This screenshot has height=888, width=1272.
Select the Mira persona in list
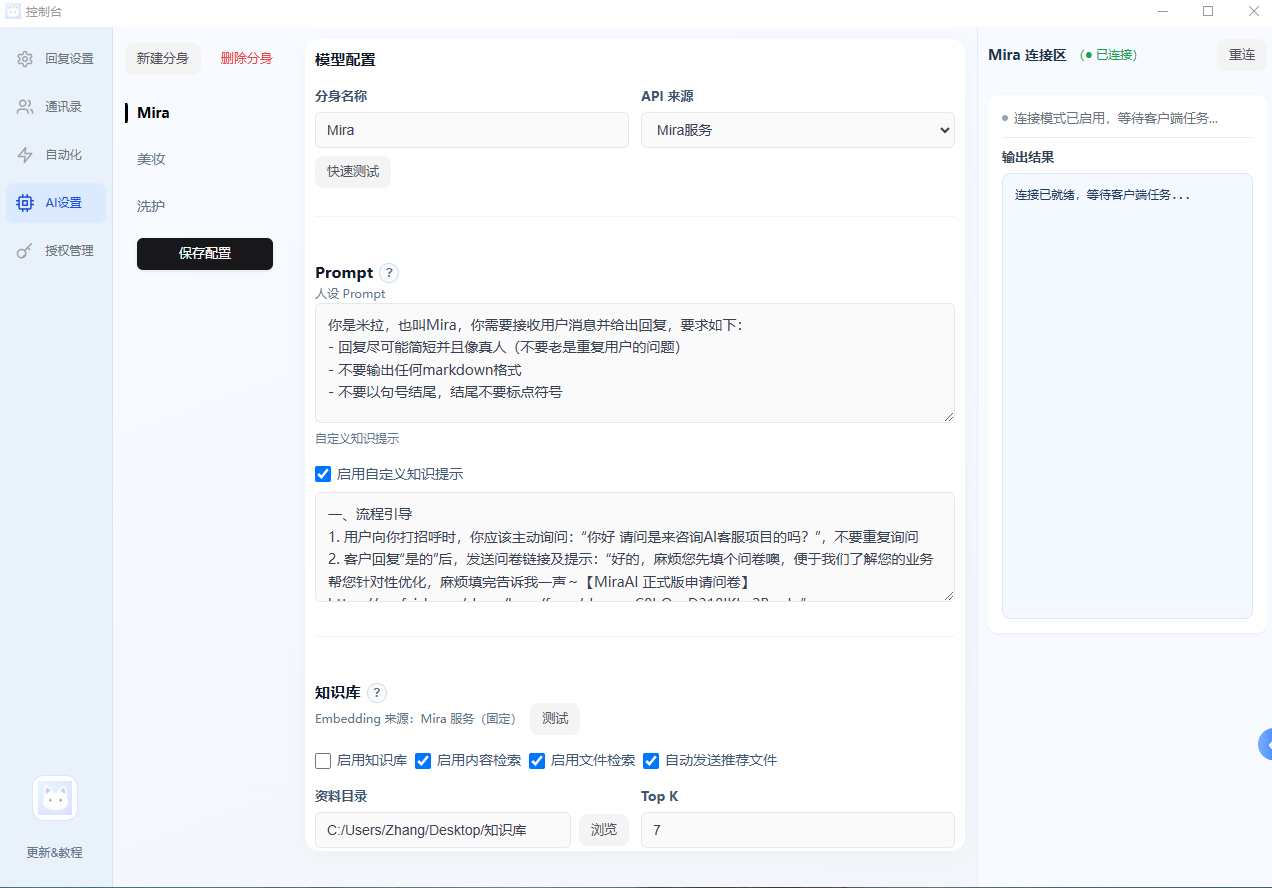tap(153, 113)
